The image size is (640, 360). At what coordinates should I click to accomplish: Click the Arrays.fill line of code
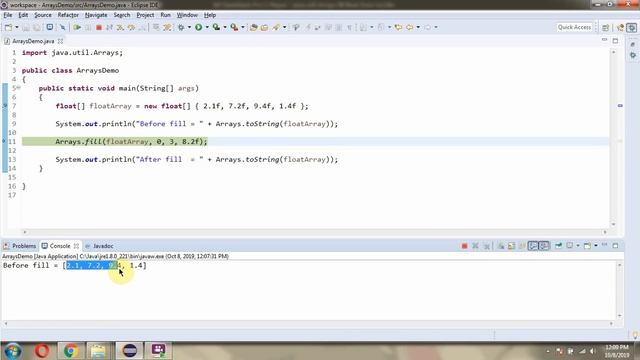tap(131, 142)
